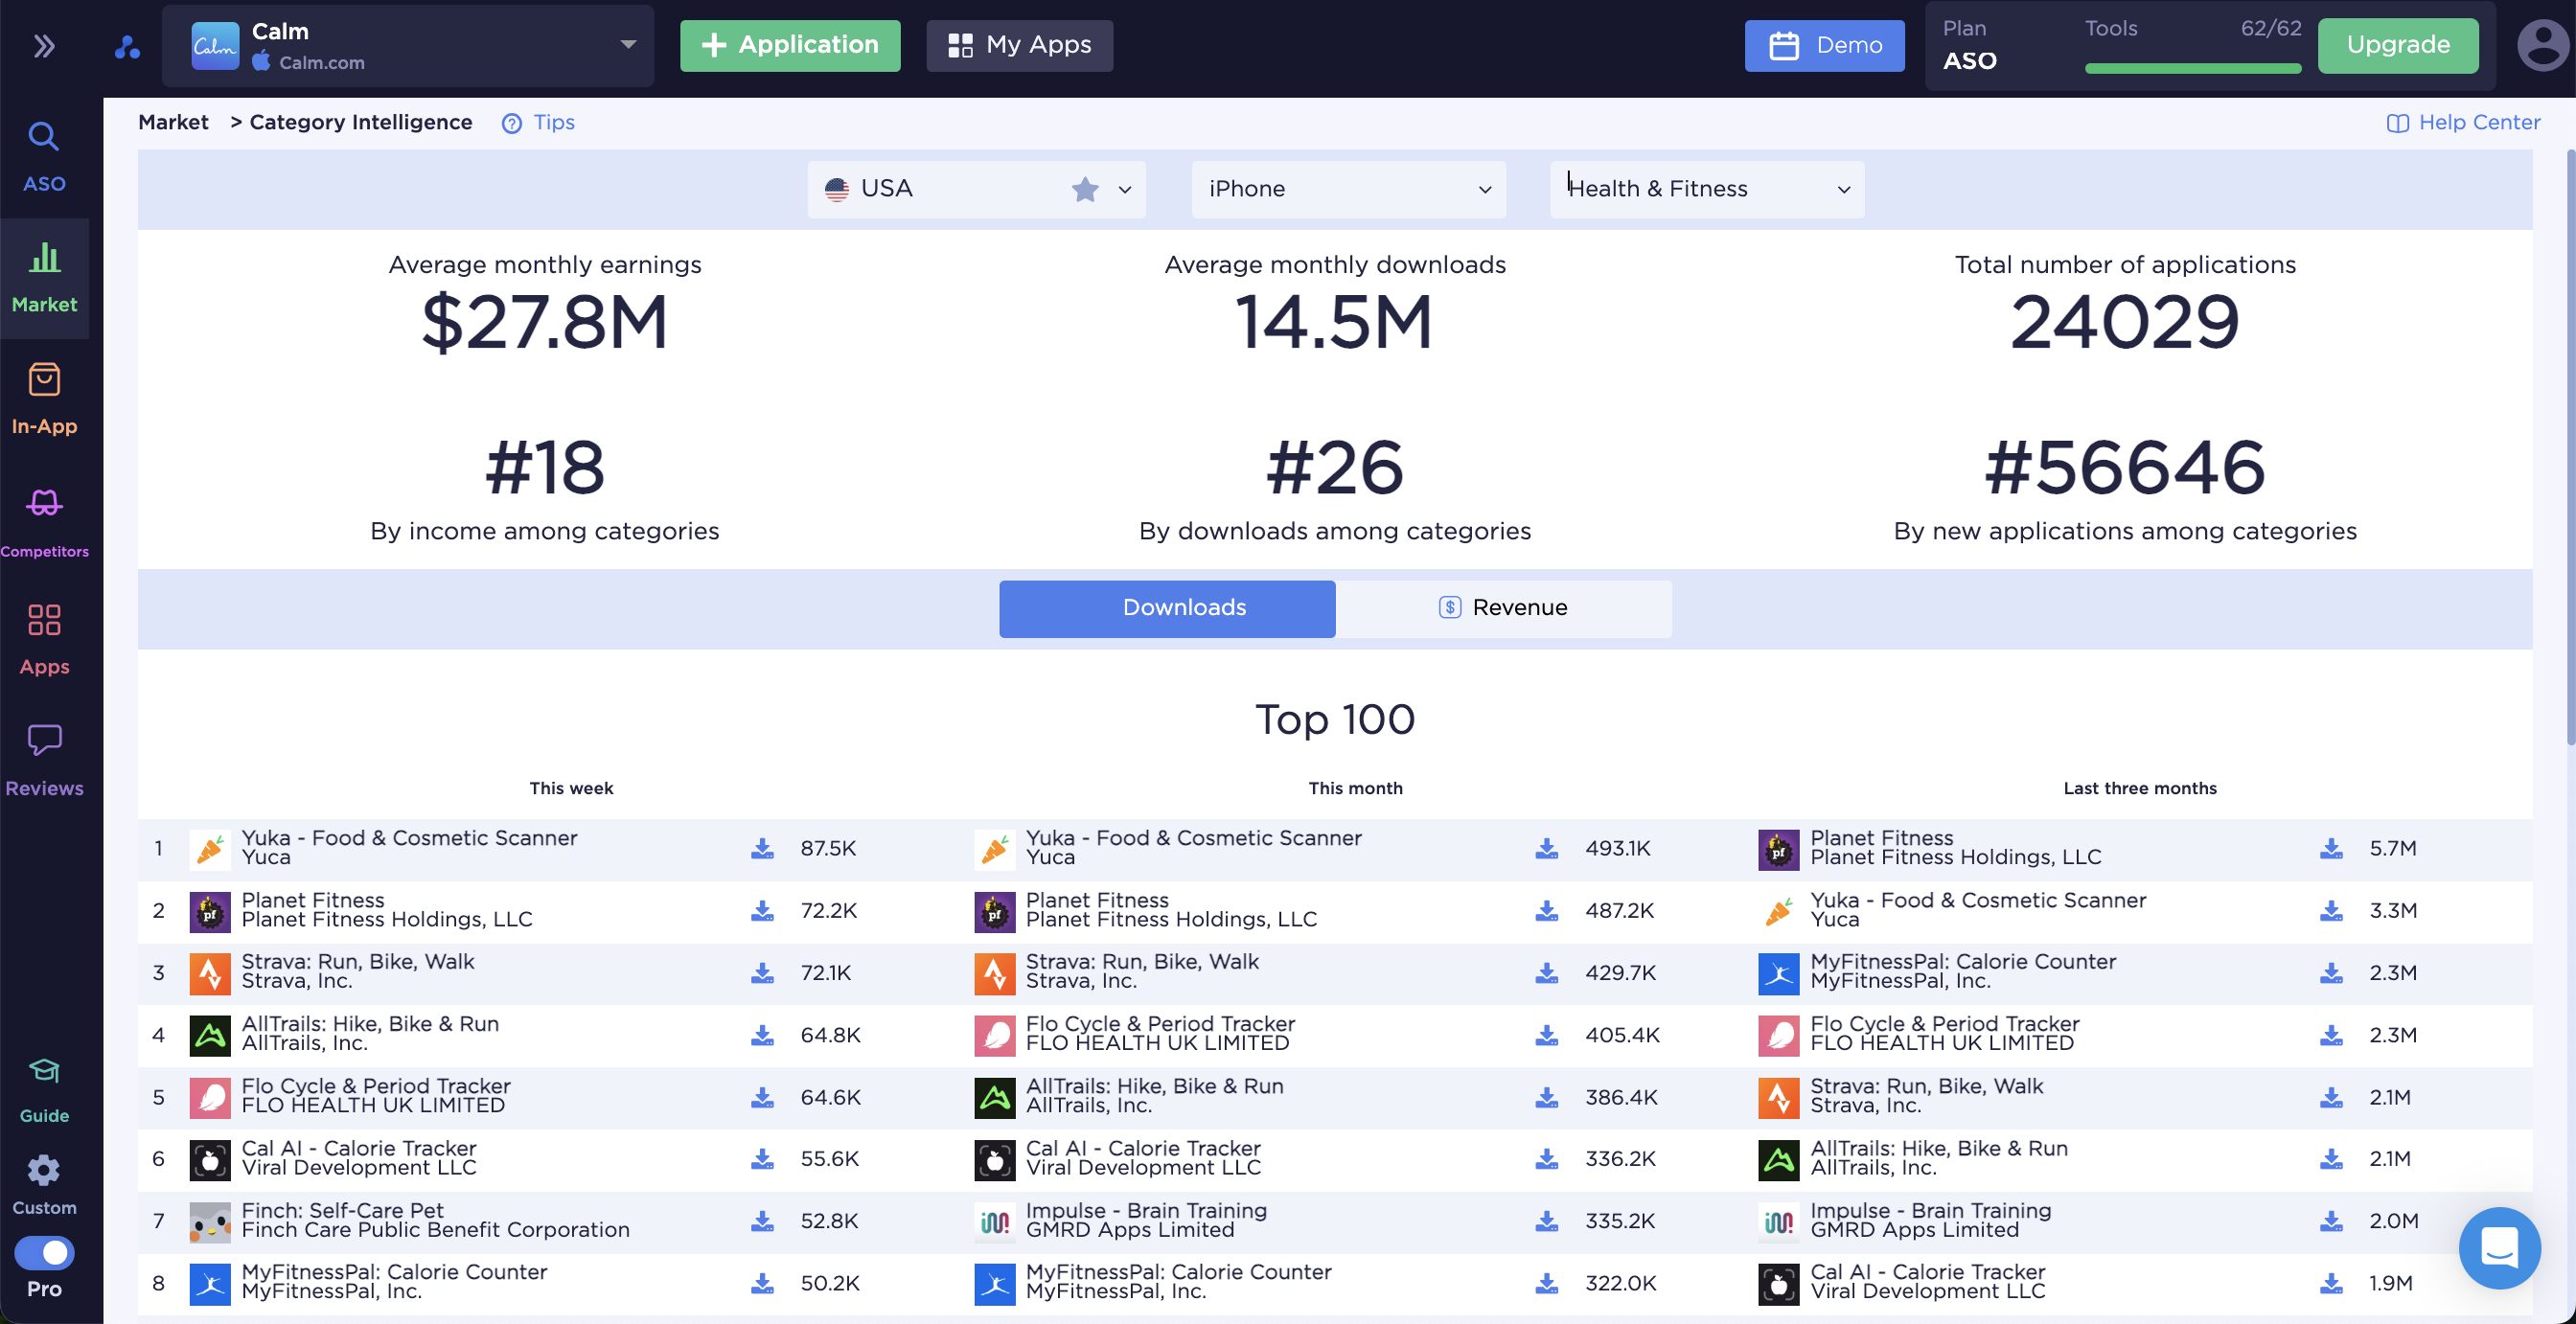Open Competitors section in sidebar
This screenshot has height=1324, width=2576.
click(44, 522)
